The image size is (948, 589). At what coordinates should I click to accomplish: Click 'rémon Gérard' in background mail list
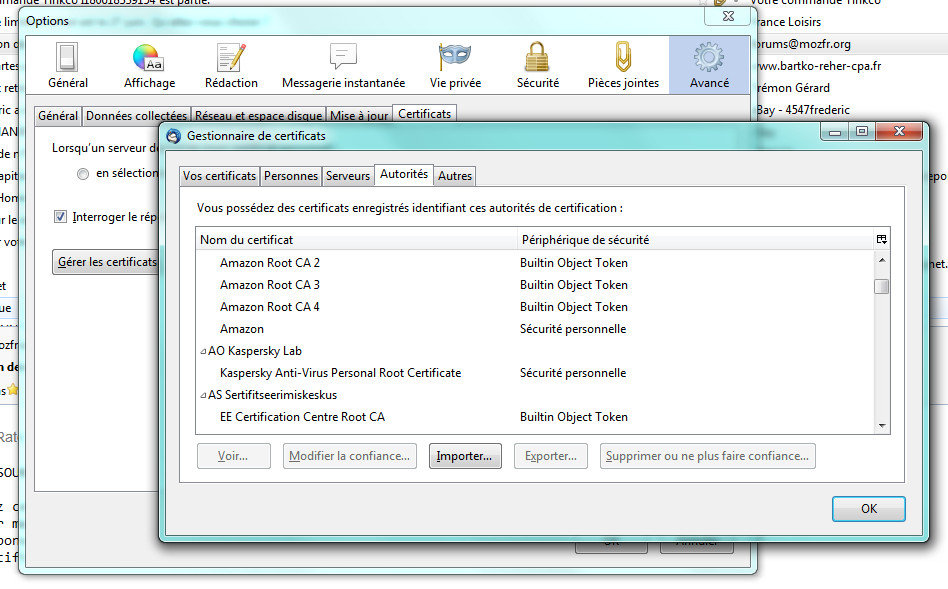[x=793, y=88]
